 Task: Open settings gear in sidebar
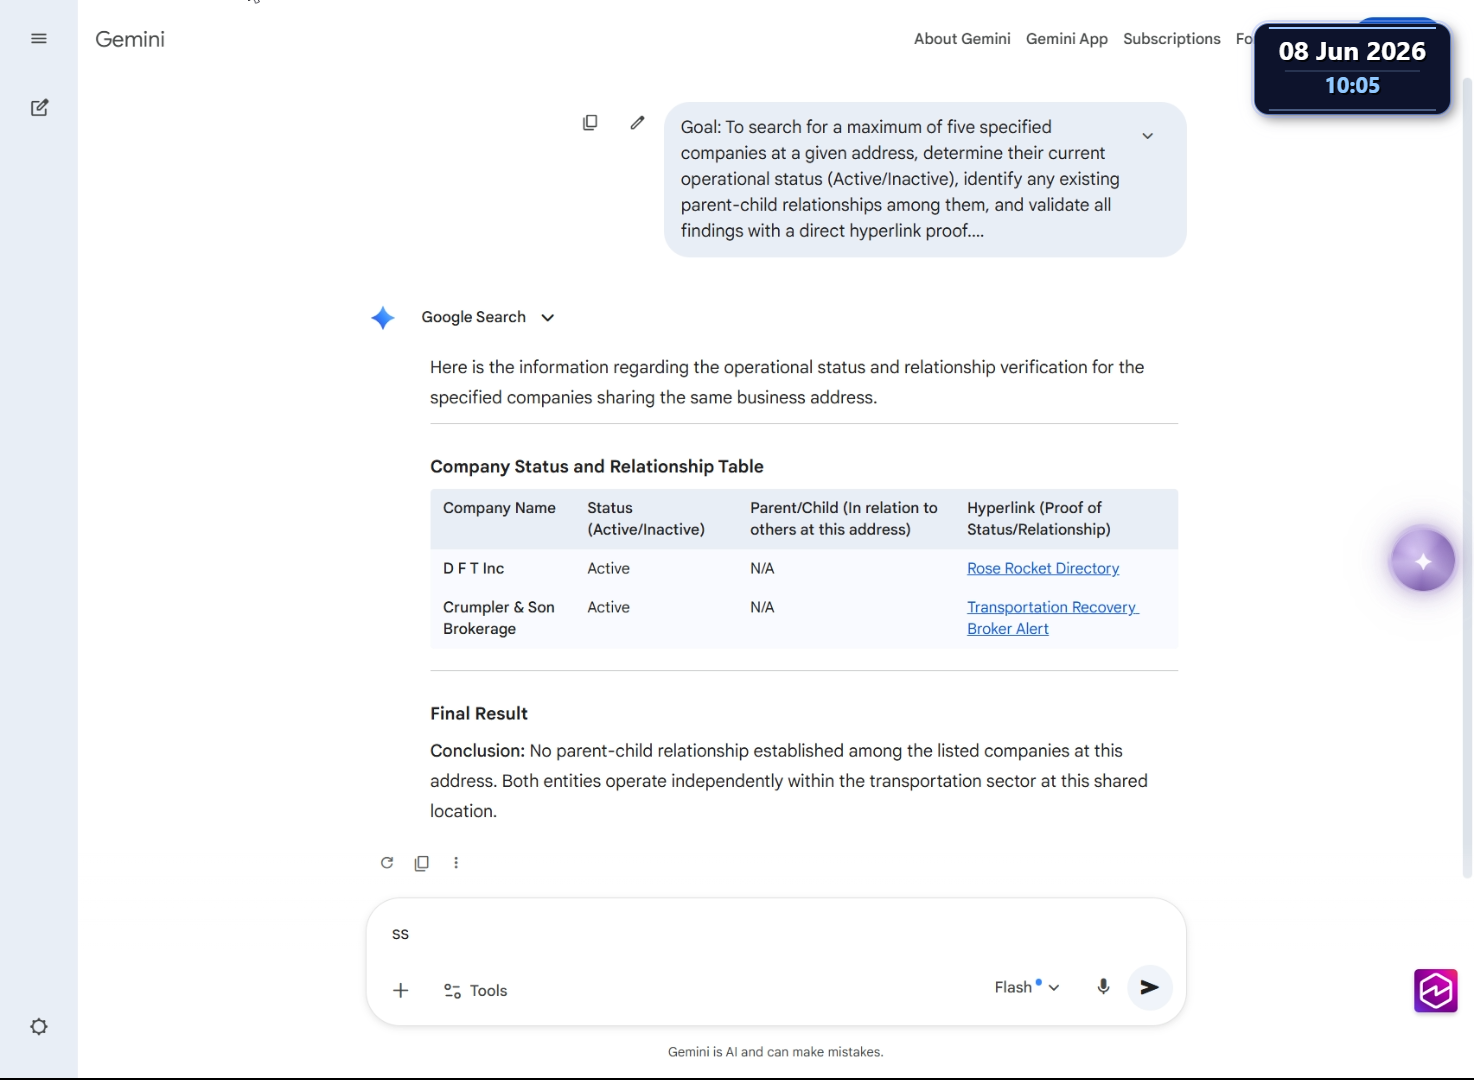(x=39, y=1027)
